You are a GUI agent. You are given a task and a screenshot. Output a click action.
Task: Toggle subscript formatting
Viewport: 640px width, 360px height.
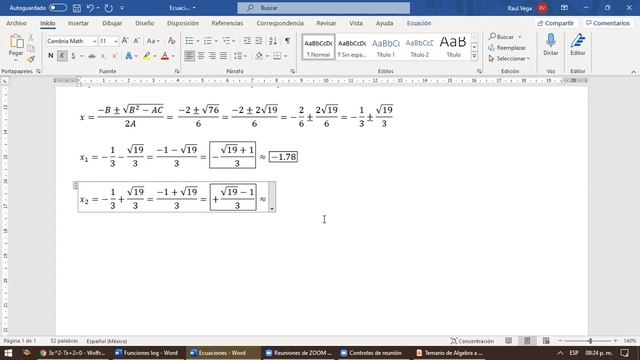click(x=103, y=56)
